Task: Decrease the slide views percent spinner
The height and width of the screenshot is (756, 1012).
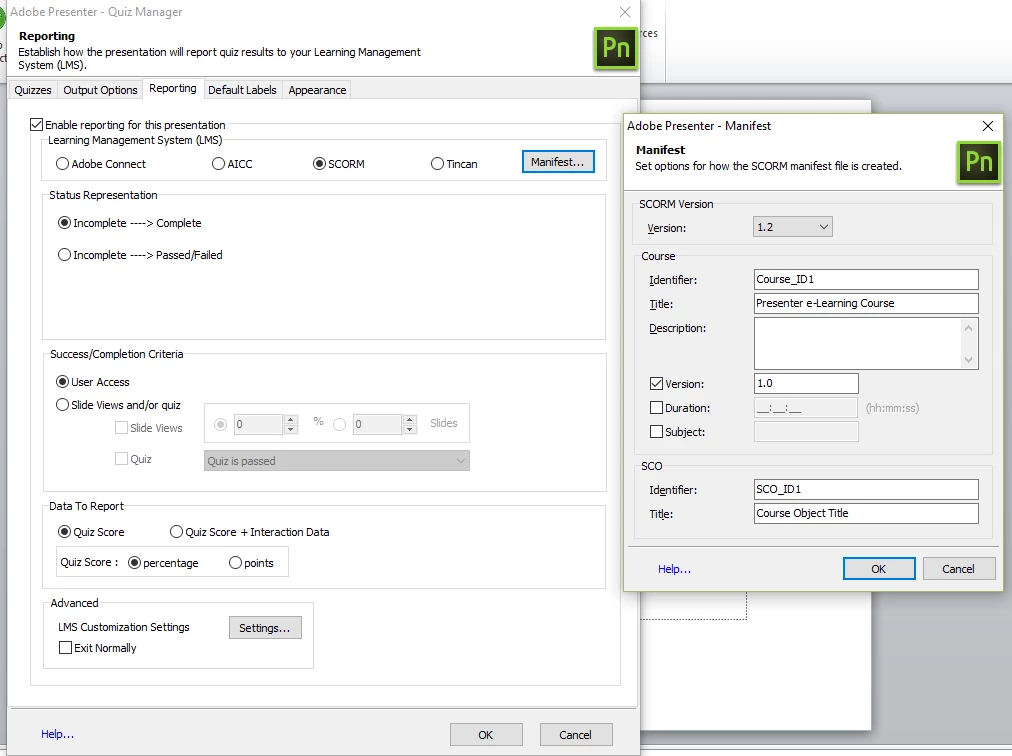Action: pos(290,429)
